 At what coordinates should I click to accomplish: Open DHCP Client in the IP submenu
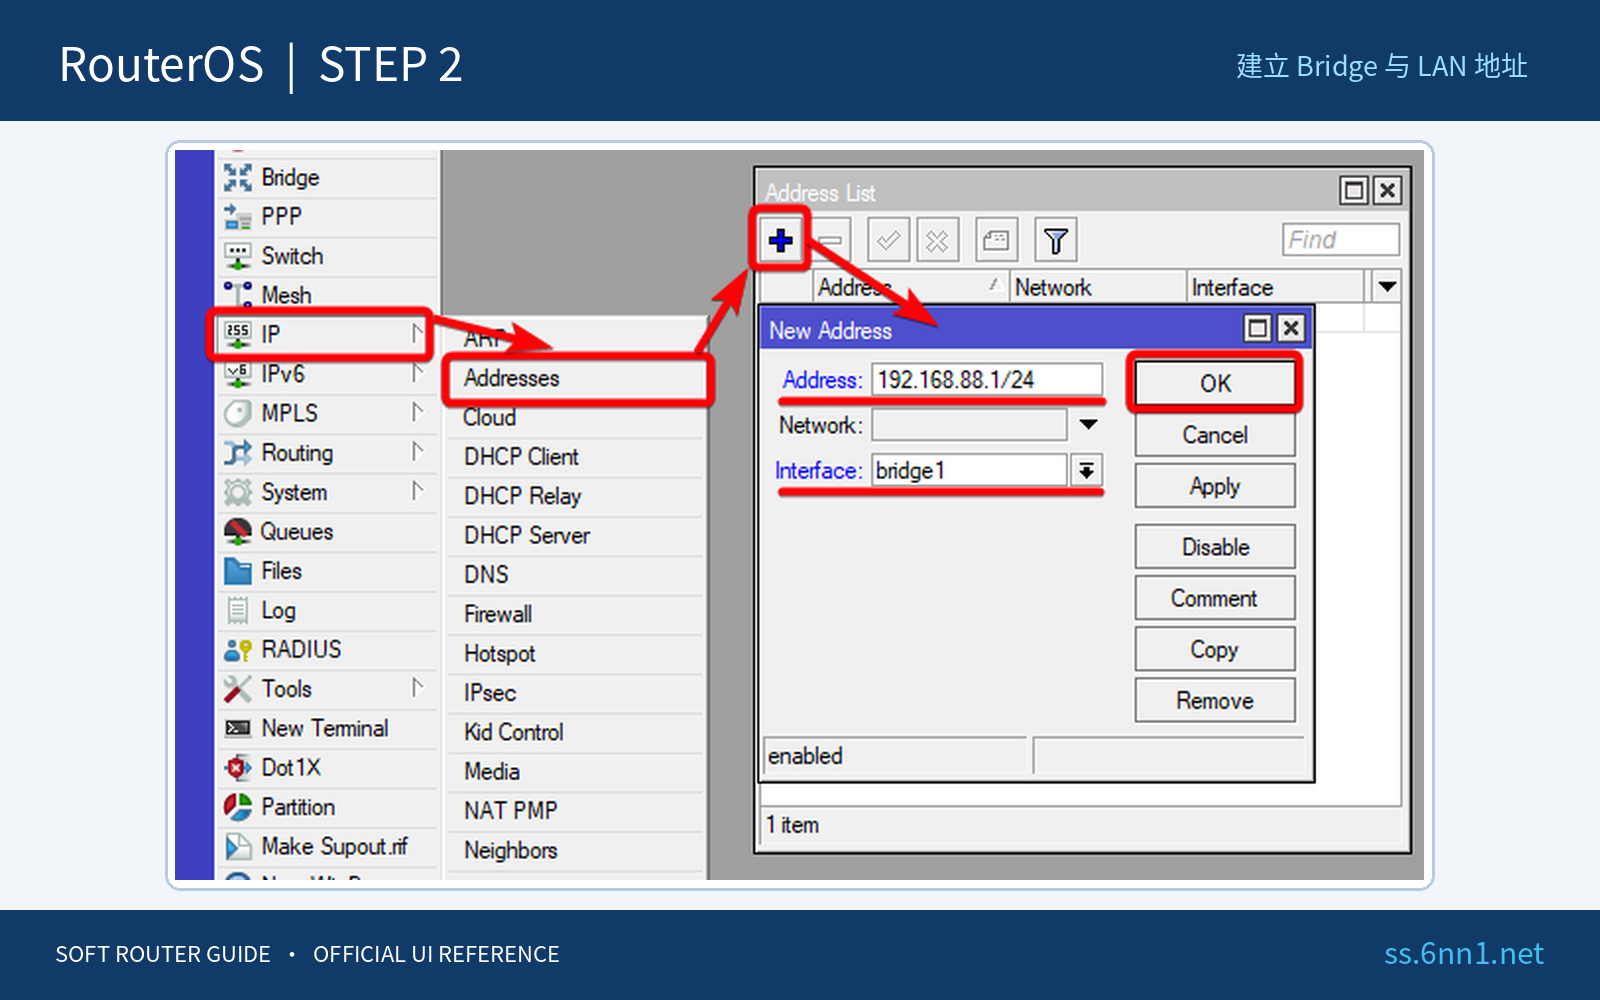(x=575, y=457)
